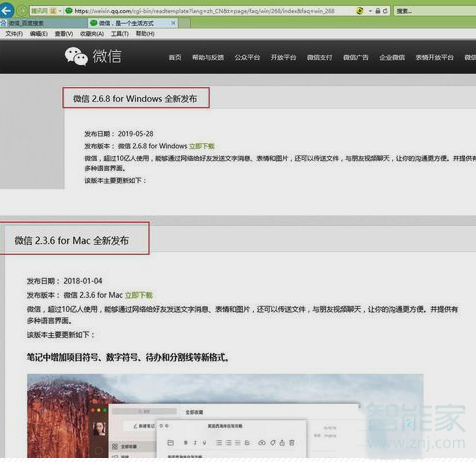Open the address bar dropdown arrow
Viewport: 476px width, 462px height.
click(370, 11)
